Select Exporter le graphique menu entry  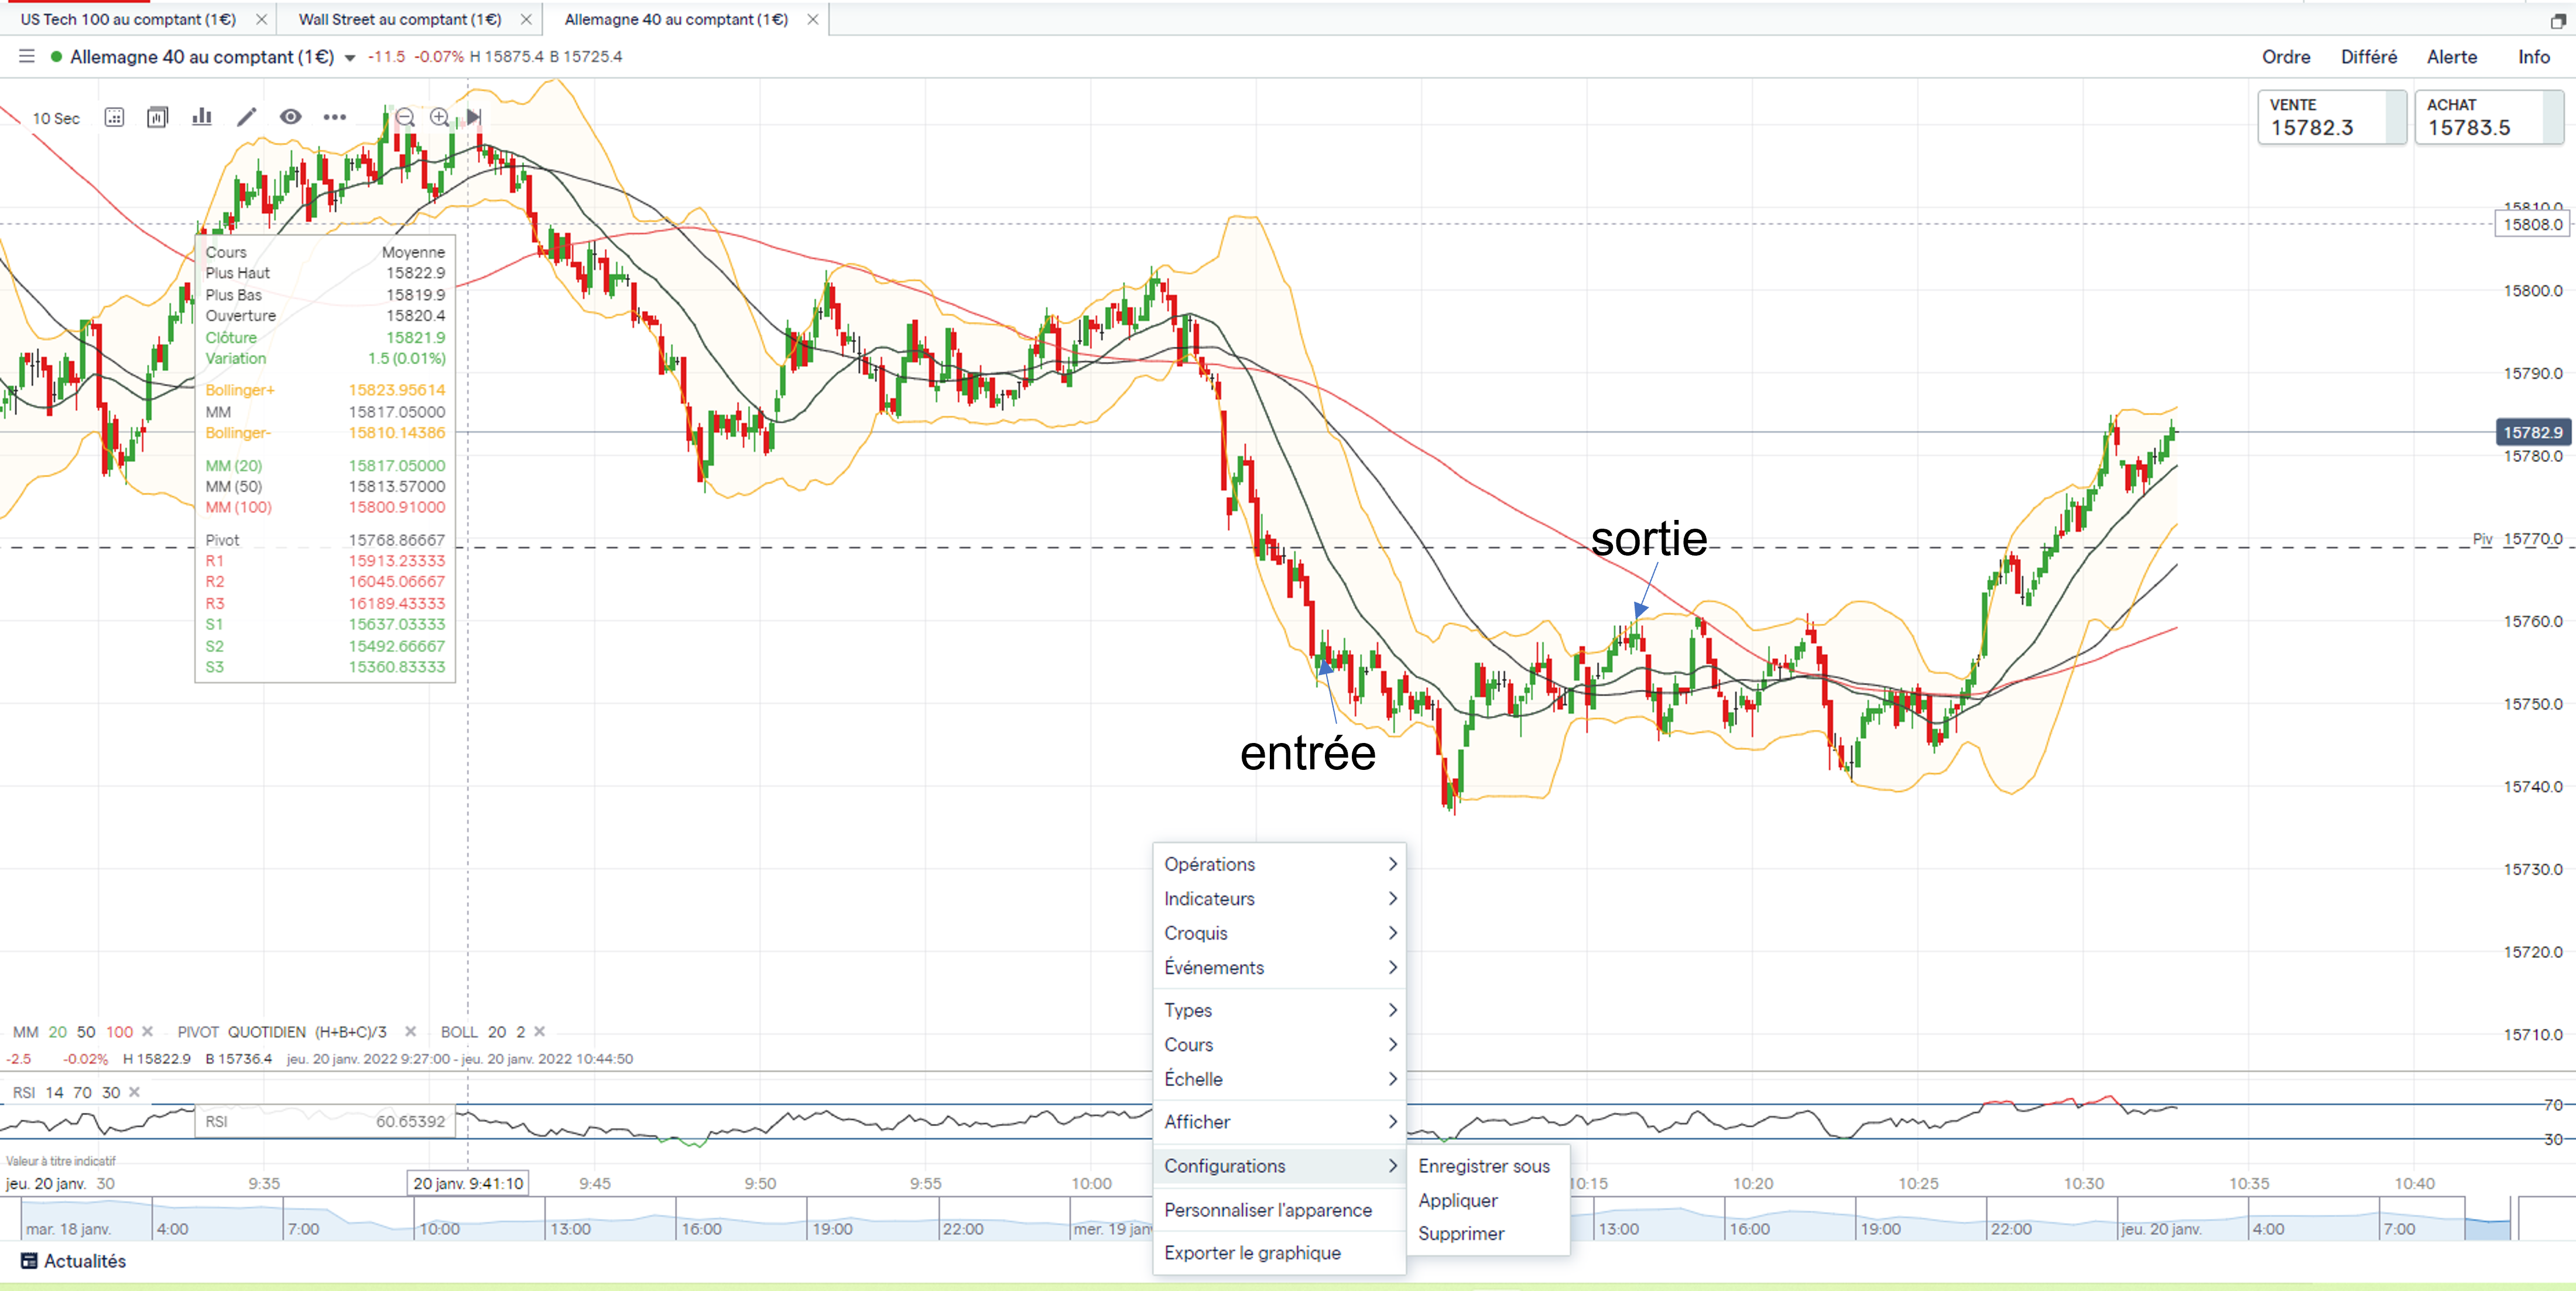pos(1252,1253)
